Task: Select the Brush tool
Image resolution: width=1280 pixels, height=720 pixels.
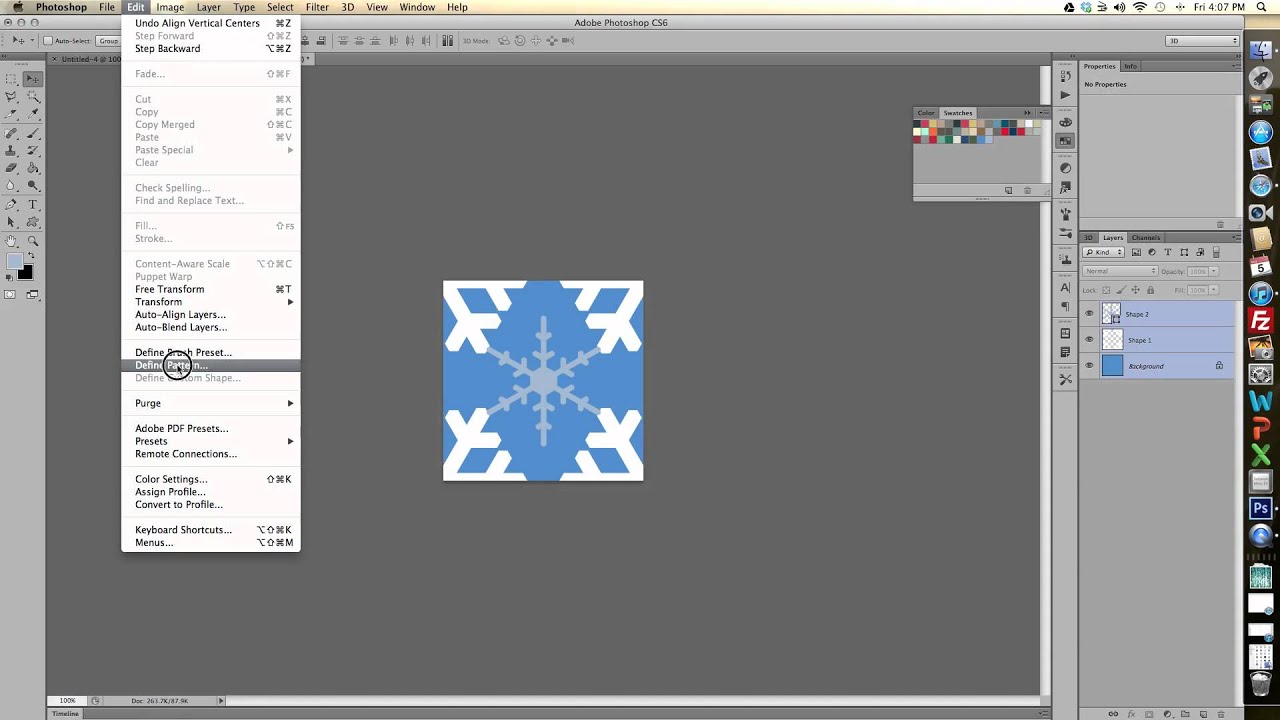Action: pos(33,133)
